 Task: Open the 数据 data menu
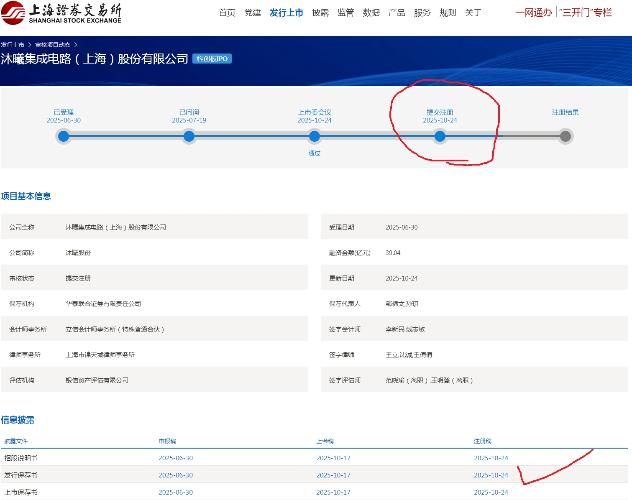[x=371, y=12]
